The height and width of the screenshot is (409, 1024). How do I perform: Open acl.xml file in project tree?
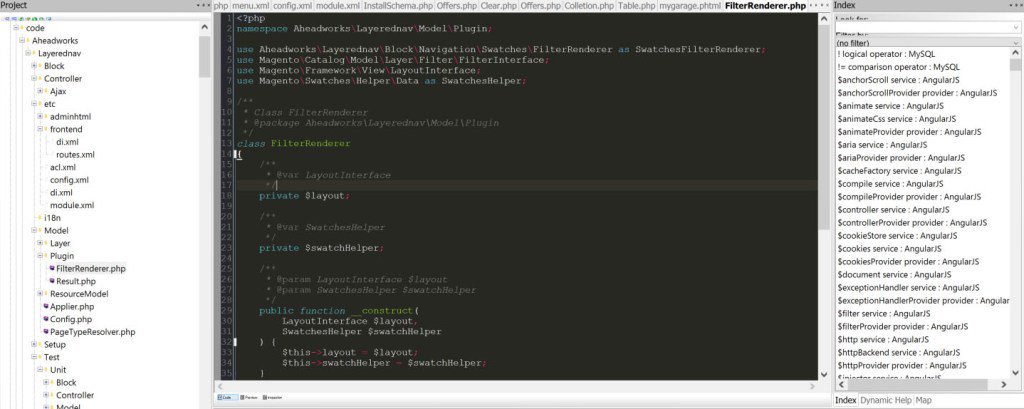[63, 167]
